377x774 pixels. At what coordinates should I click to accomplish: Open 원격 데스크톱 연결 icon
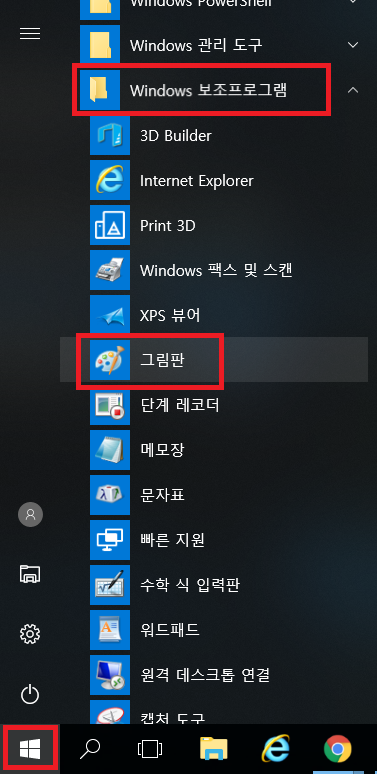tap(110, 675)
